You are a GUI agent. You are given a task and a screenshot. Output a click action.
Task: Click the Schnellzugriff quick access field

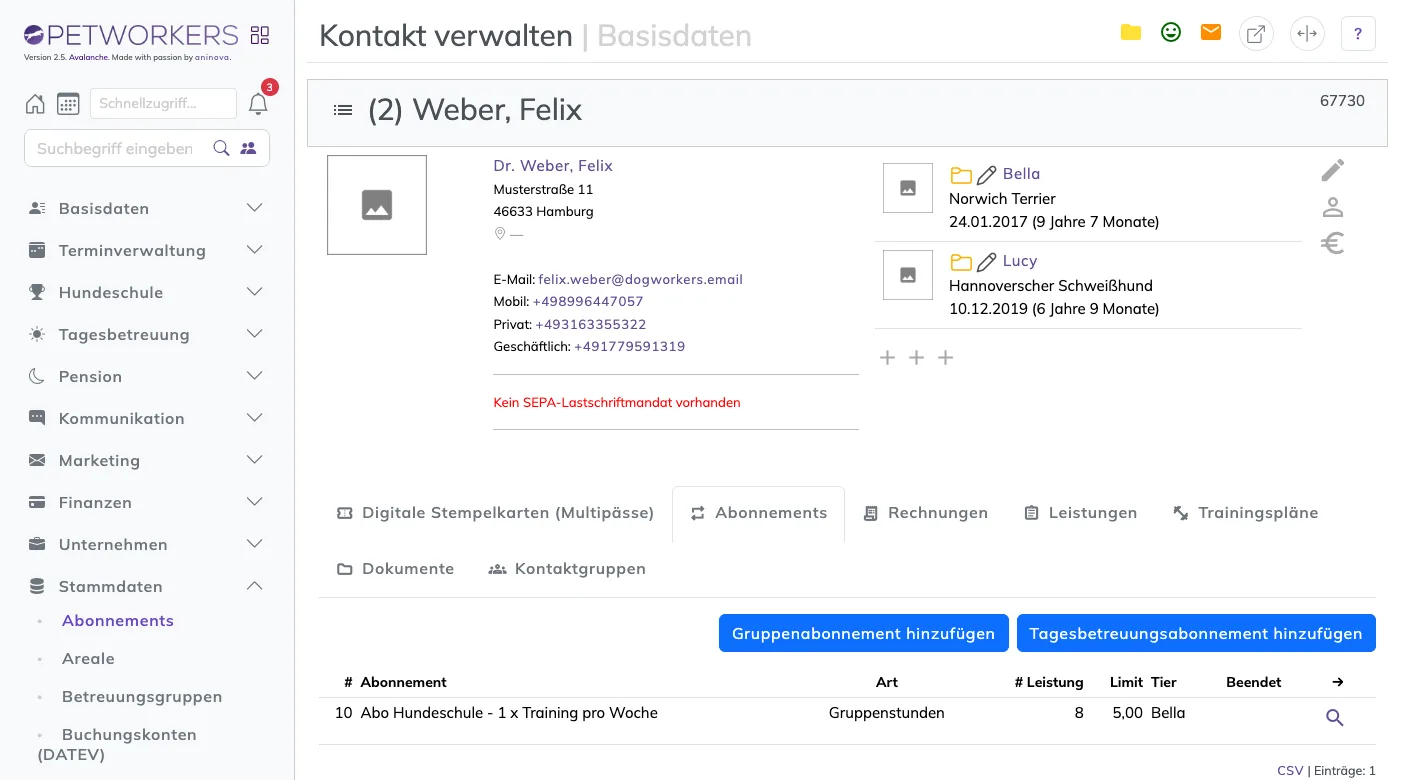tap(163, 103)
